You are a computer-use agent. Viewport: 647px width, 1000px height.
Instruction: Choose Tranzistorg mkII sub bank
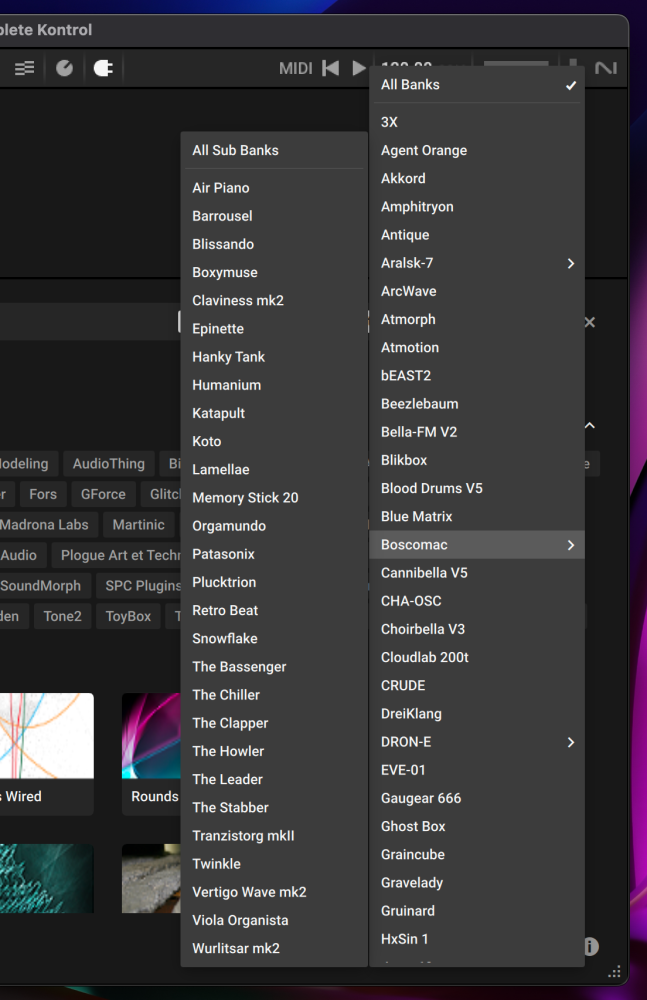point(274,836)
